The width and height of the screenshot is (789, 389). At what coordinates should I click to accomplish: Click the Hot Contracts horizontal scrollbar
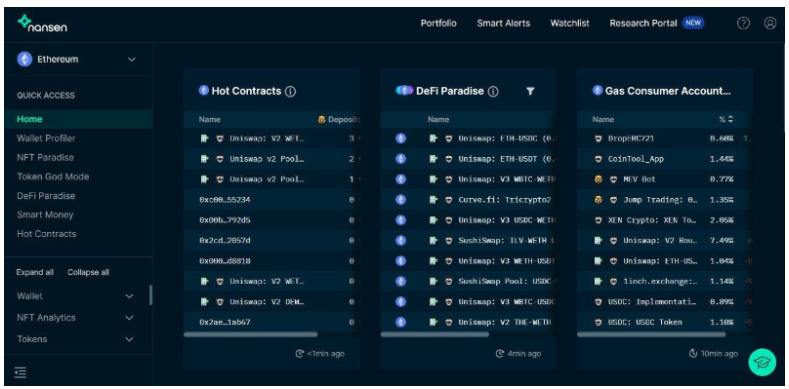pyautogui.click(x=251, y=334)
